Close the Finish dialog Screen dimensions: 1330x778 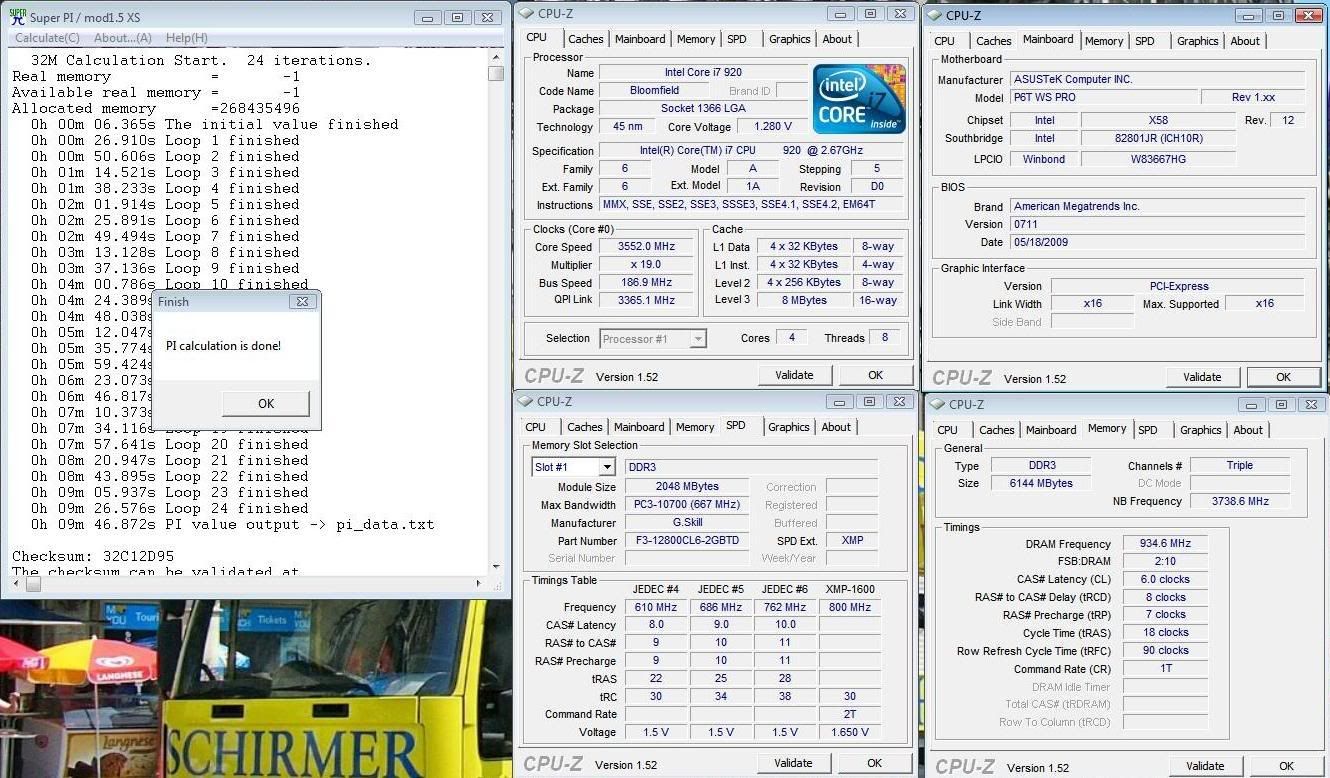302,301
